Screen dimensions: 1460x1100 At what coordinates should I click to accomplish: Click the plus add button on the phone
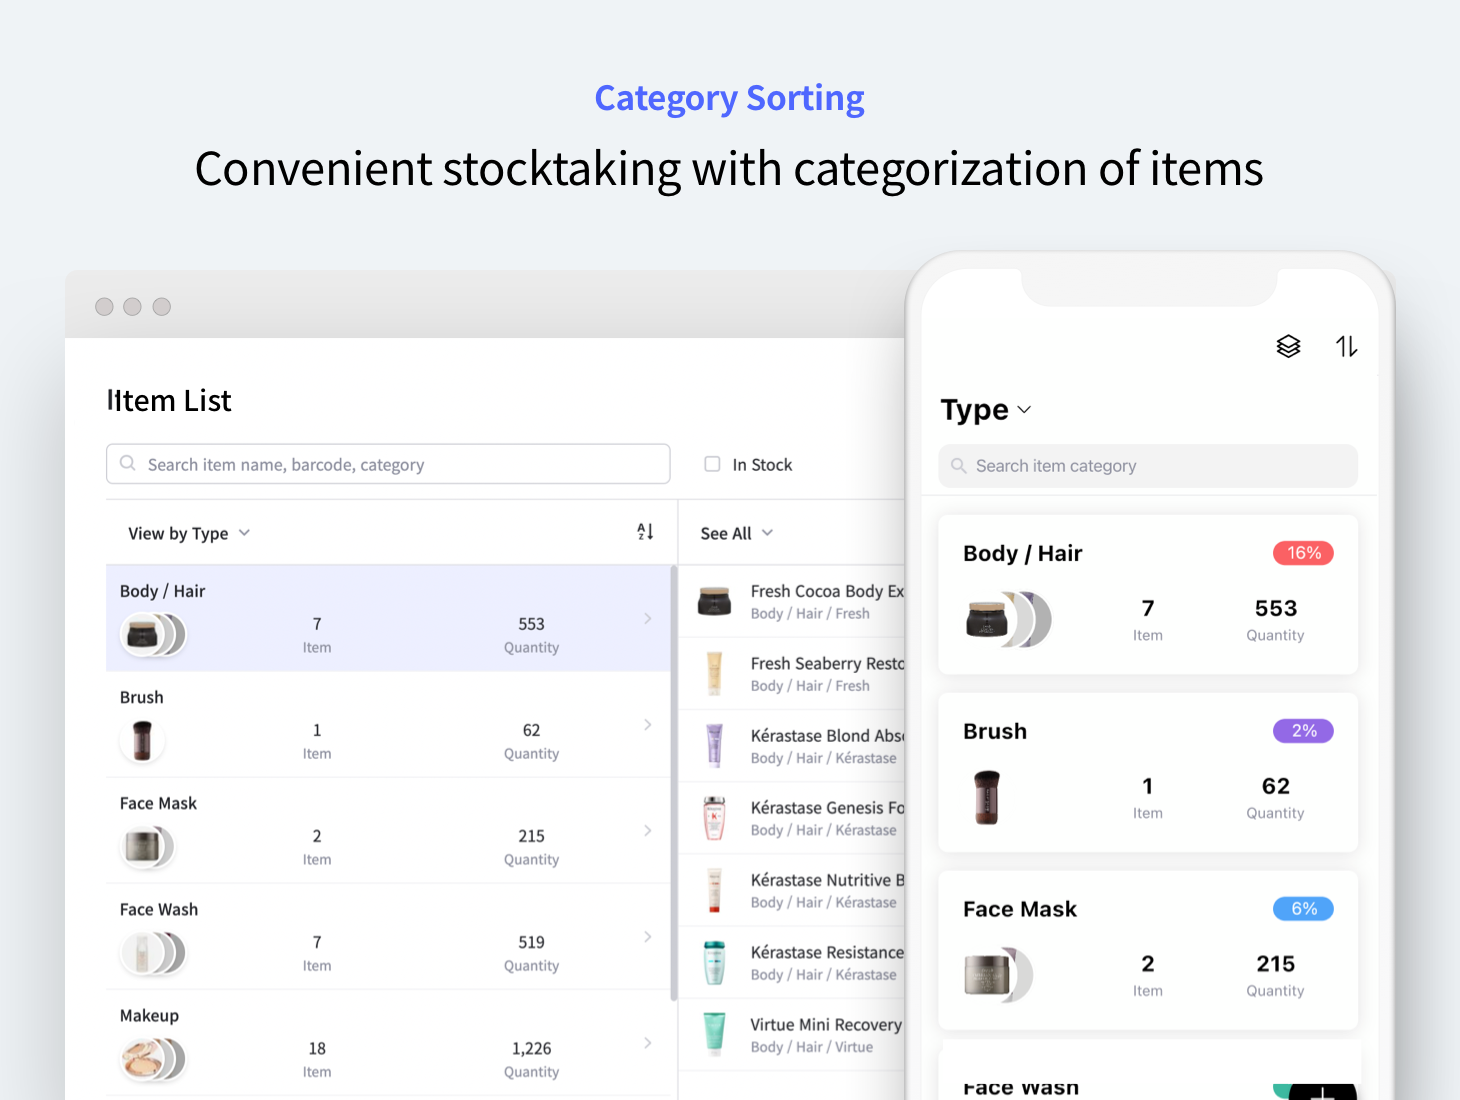(x=1322, y=1092)
